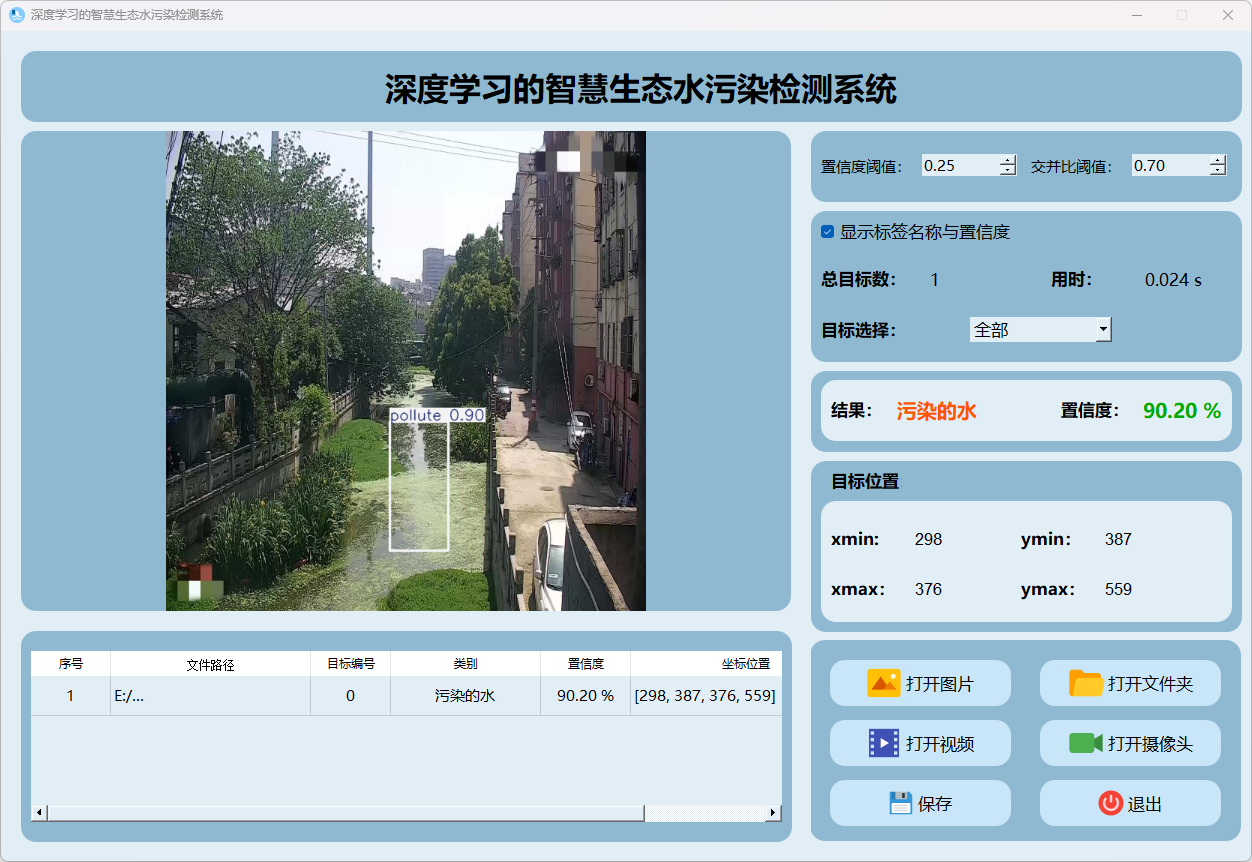Click the detected pollute box in image
This screenshot has height=862, width=1252.
[419, 480]
